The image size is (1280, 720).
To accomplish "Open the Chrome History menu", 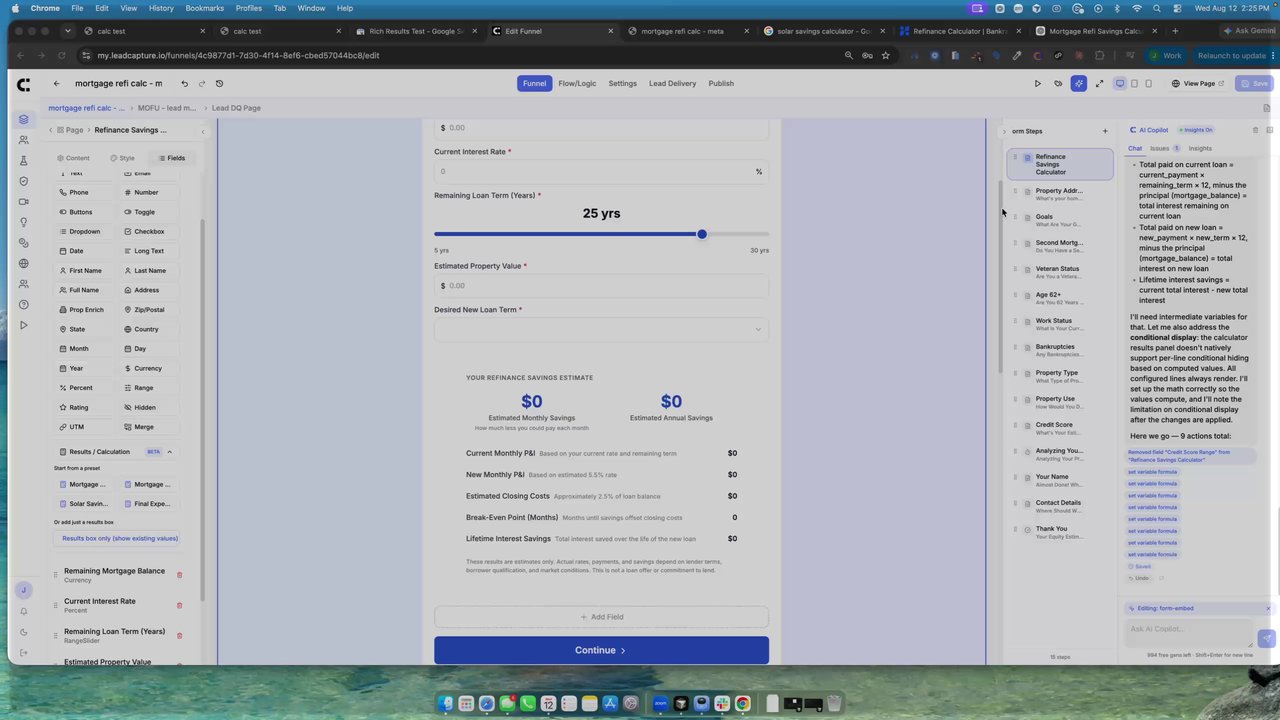I will tap(161, 8).
